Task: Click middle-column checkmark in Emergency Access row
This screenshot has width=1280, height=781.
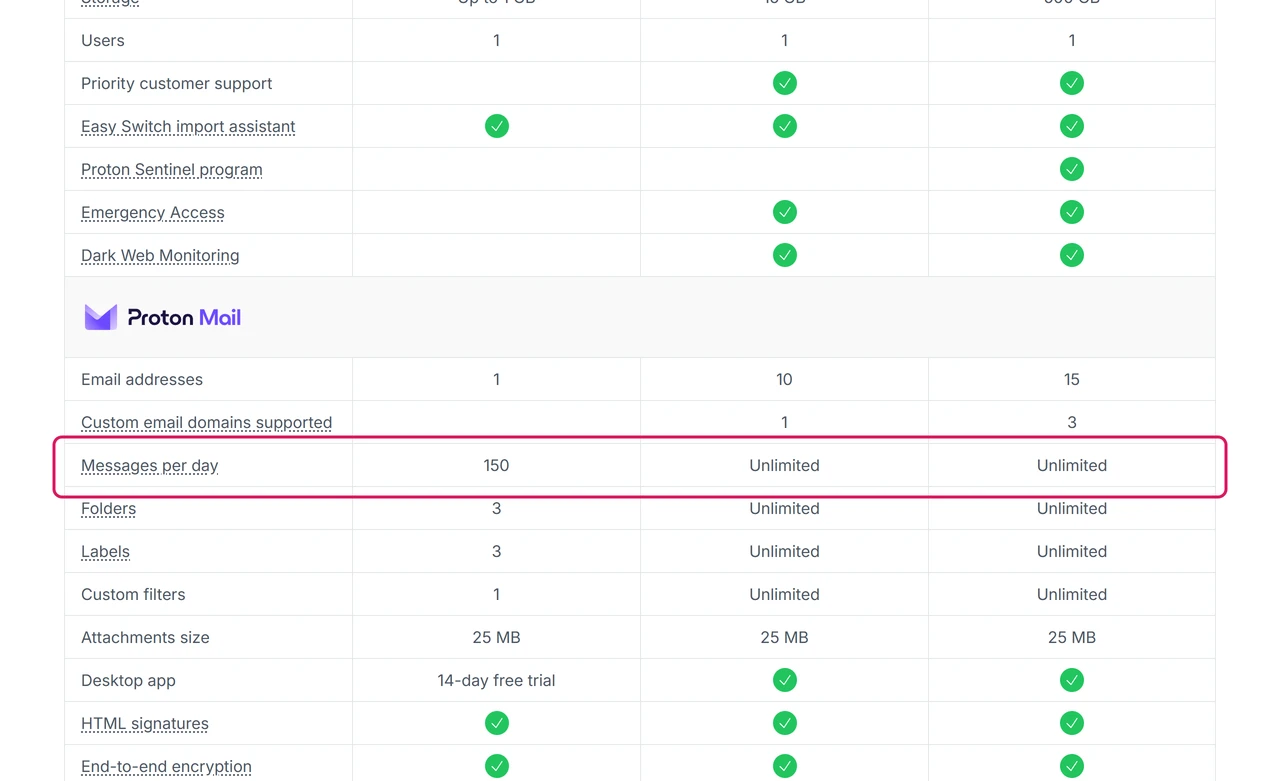Action: (x=785, y=212)
